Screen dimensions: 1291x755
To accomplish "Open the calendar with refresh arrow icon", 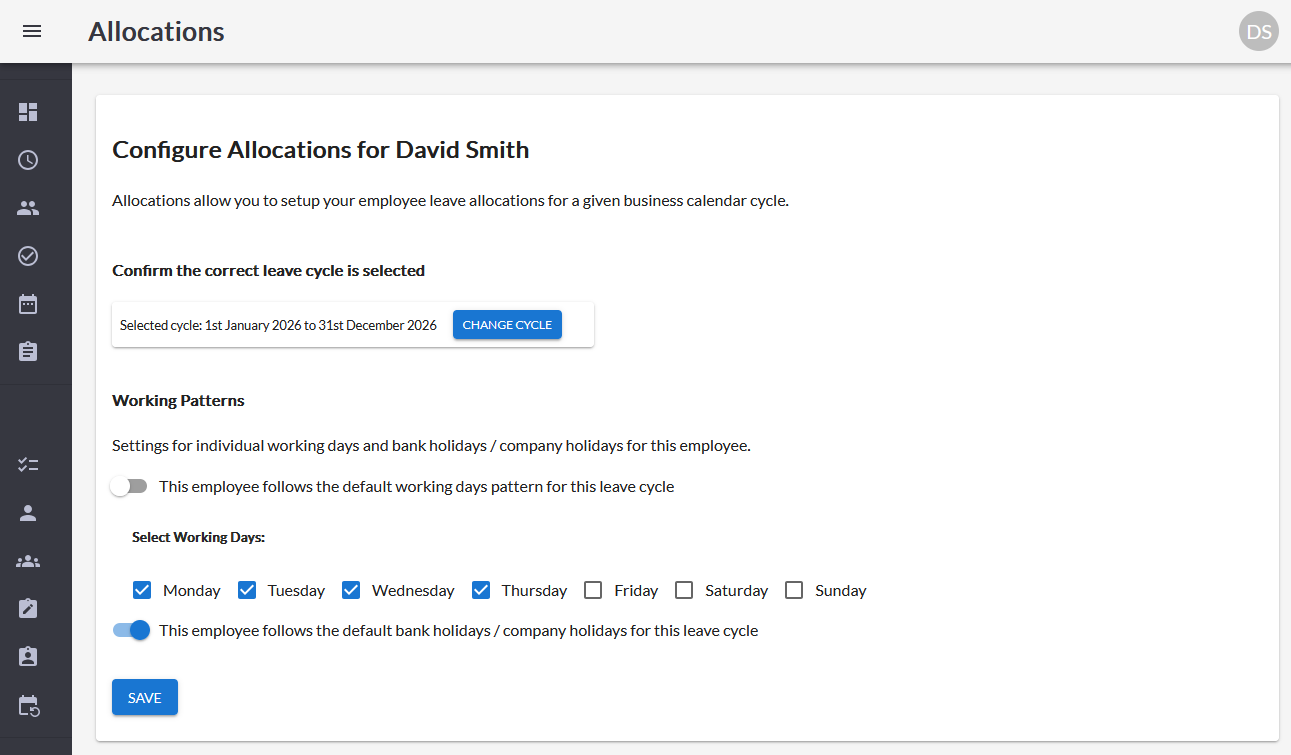I will click(28, 705).
